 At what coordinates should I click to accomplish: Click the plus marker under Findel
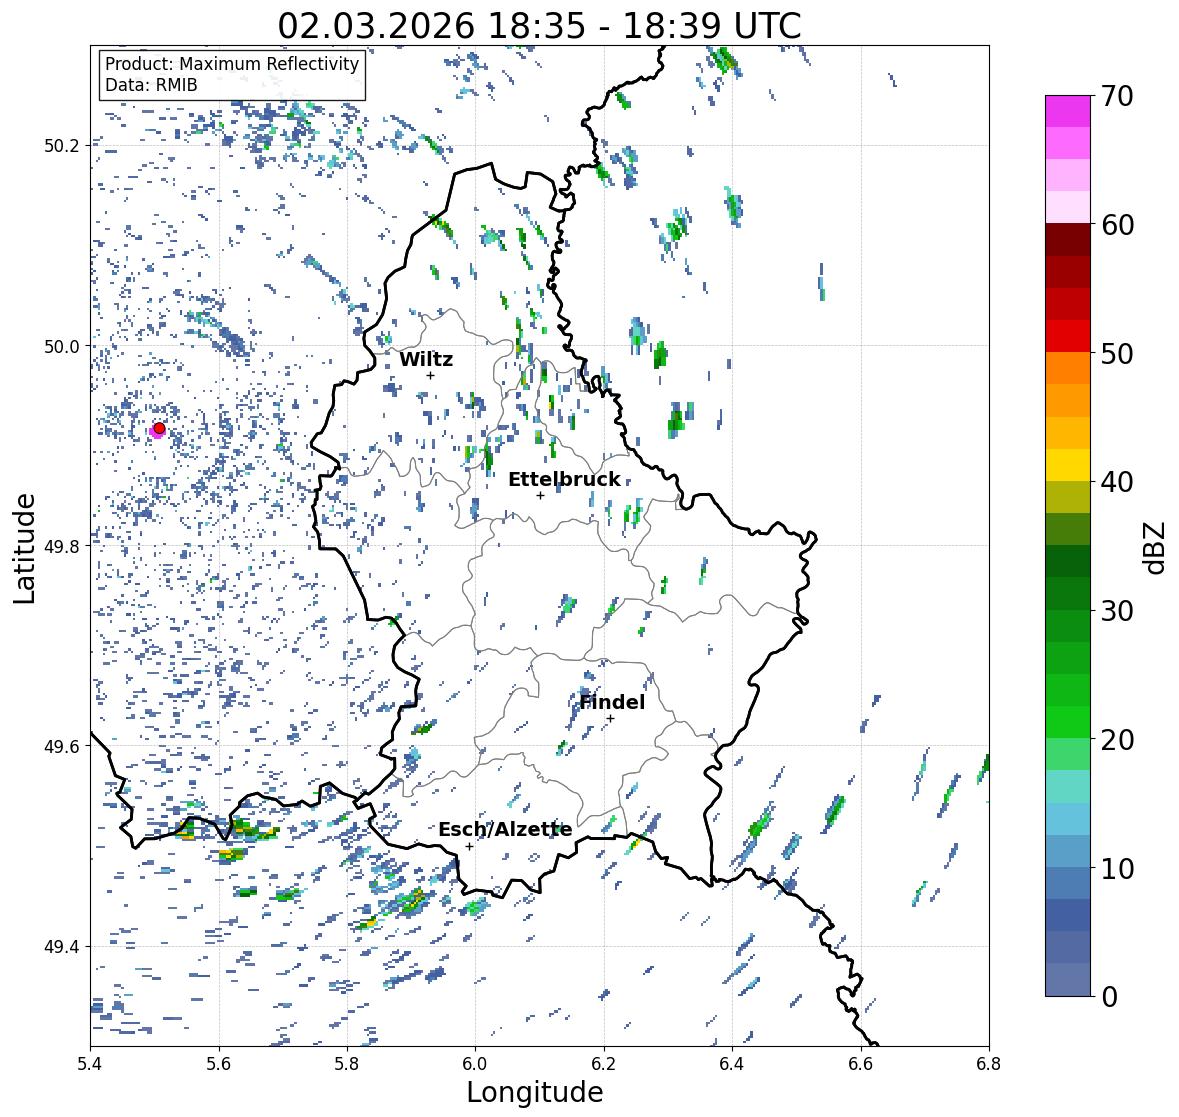611,719
